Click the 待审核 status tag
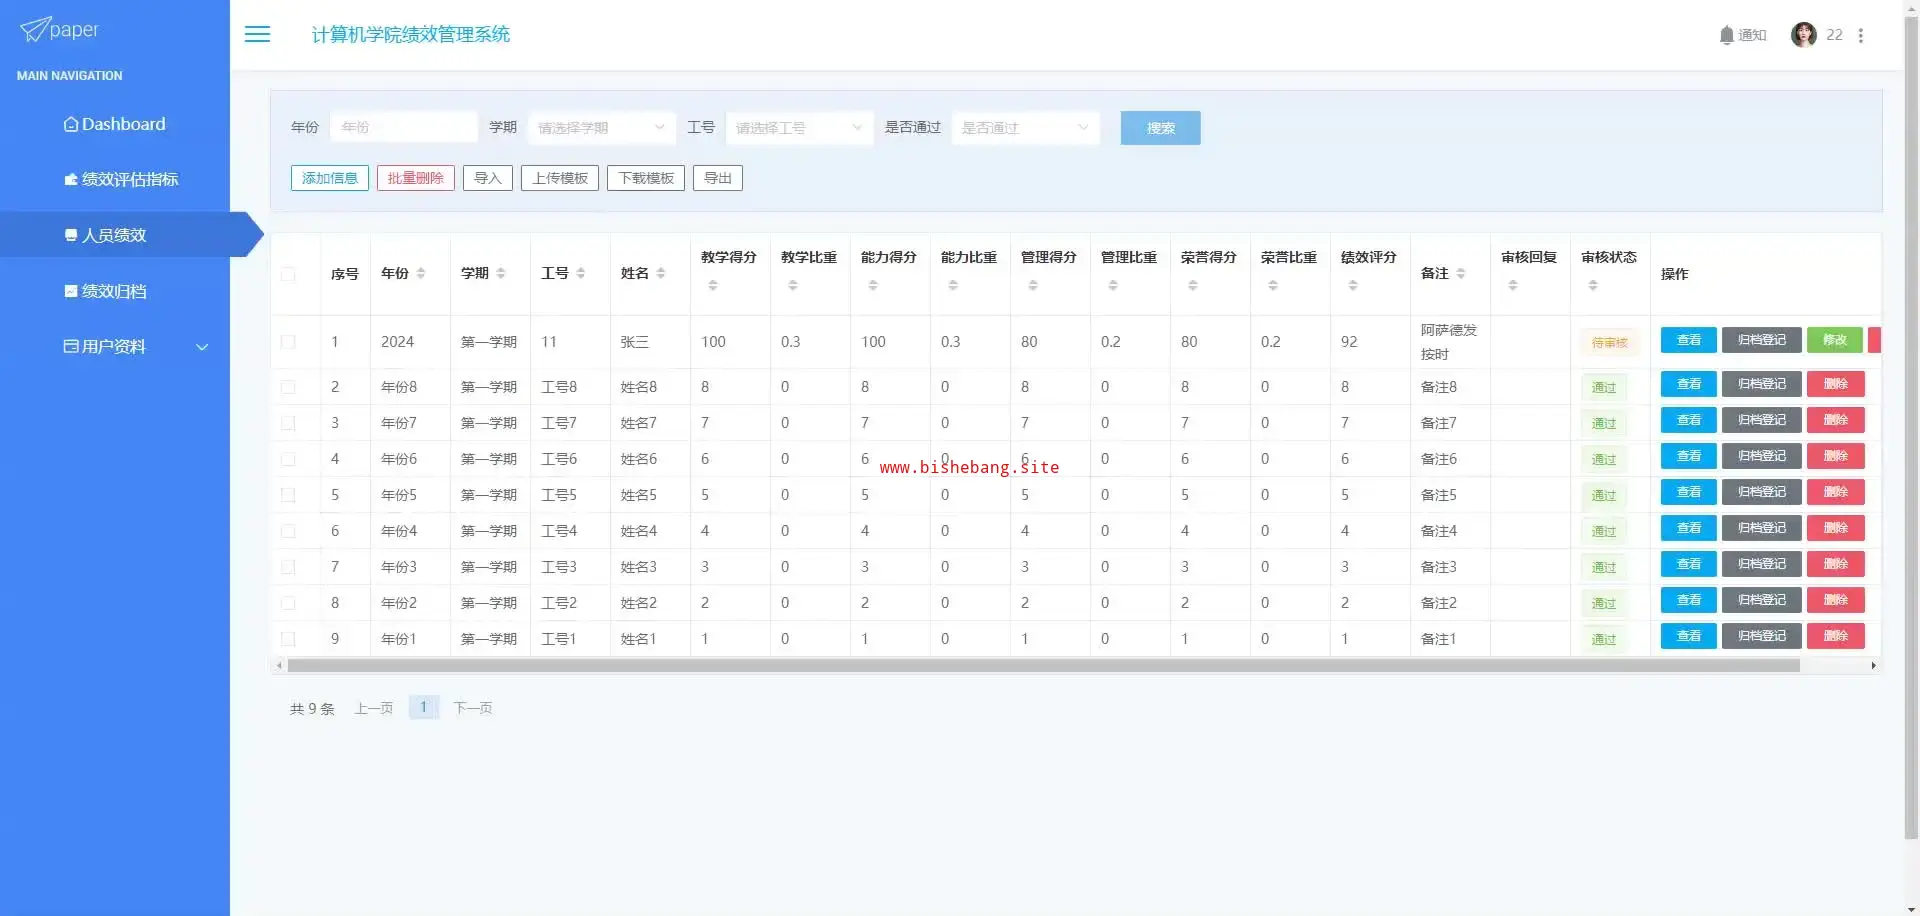Viewport: 1920px width, 916px height. pos(1610,343)
